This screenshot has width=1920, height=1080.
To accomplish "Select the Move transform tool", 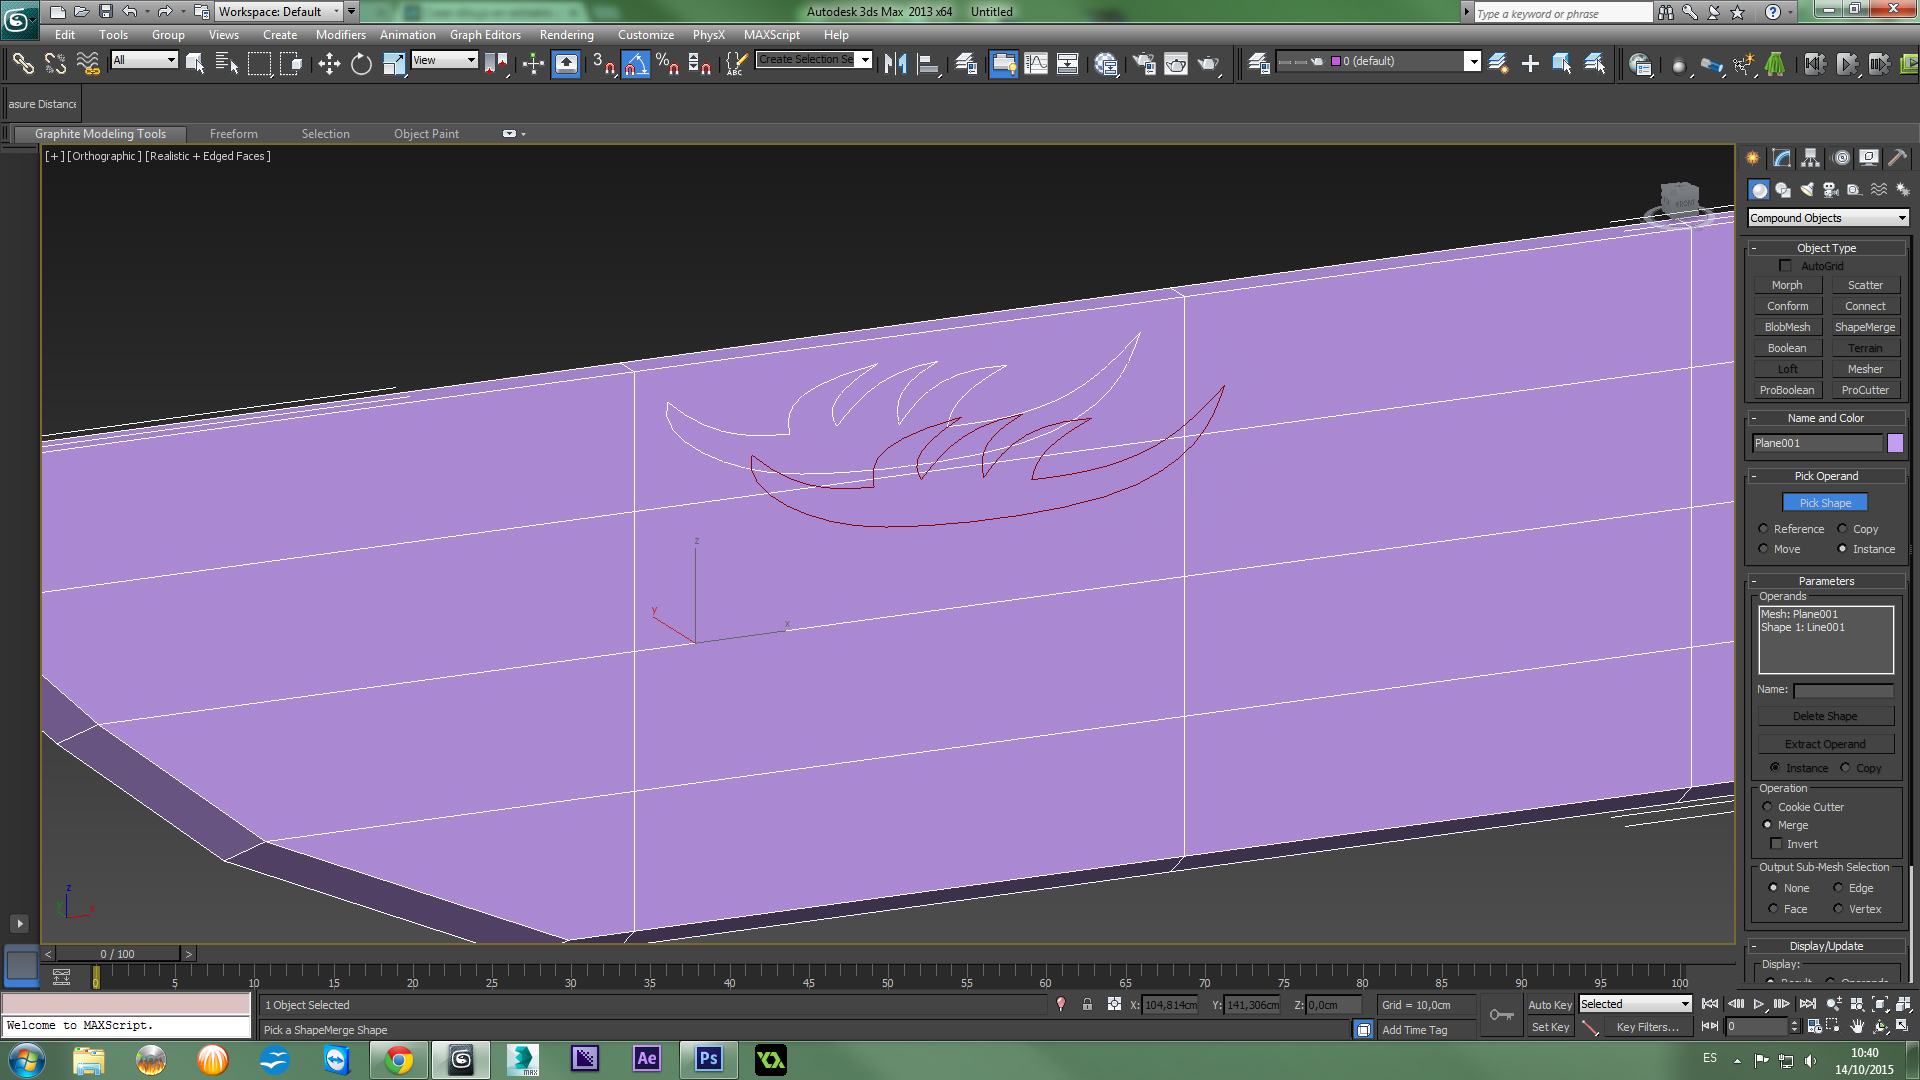I will click(329, 64).
